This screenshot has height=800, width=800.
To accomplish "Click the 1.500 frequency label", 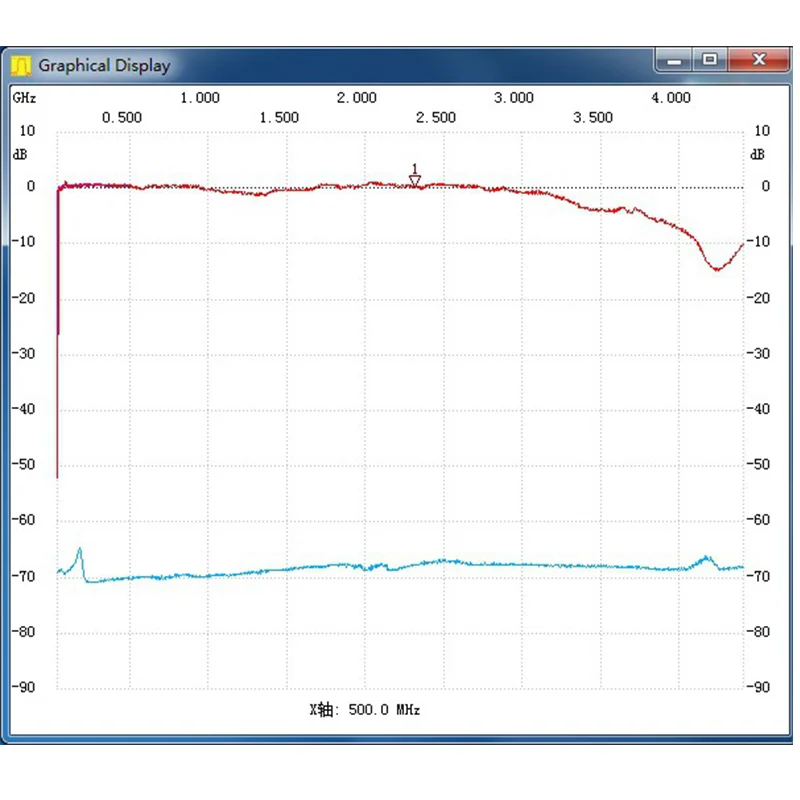I will click(279, 117).
